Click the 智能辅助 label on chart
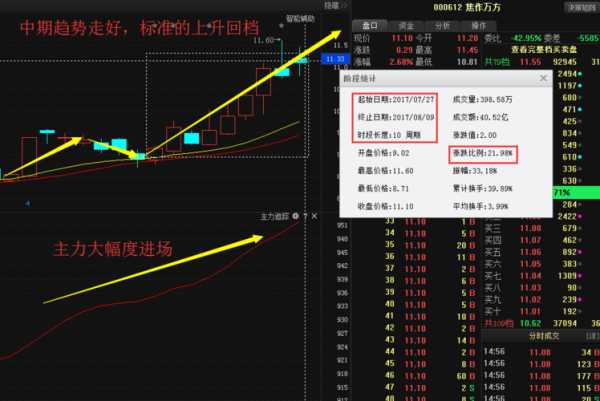 click(300, 18)
